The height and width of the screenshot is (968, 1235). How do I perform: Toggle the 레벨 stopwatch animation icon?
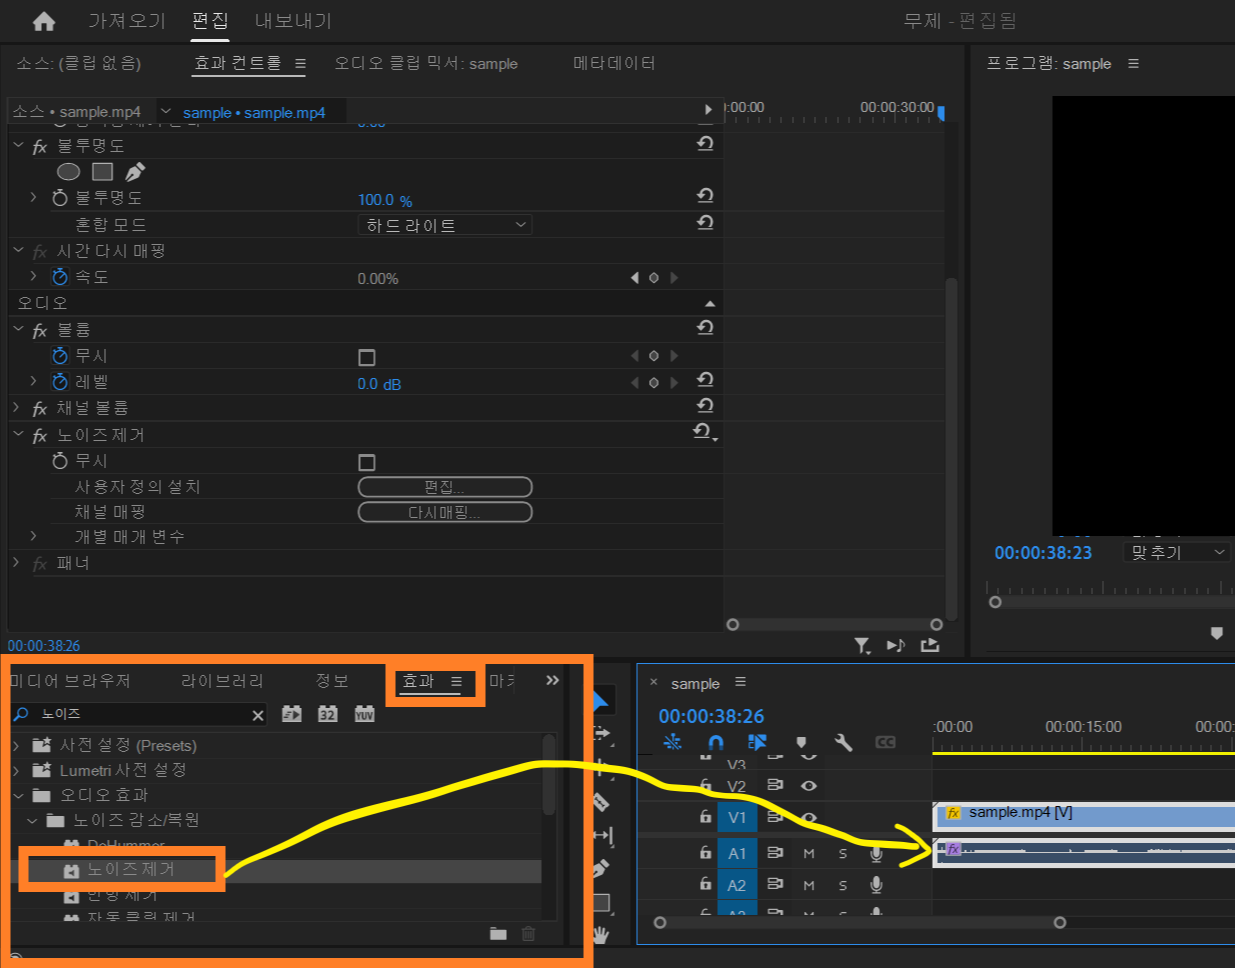point(60,382)
